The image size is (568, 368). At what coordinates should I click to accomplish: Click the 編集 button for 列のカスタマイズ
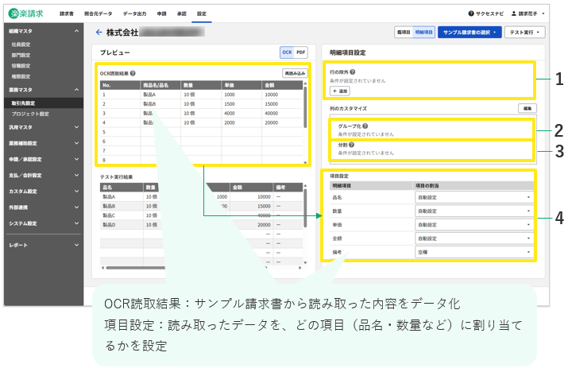pos(527,108)
